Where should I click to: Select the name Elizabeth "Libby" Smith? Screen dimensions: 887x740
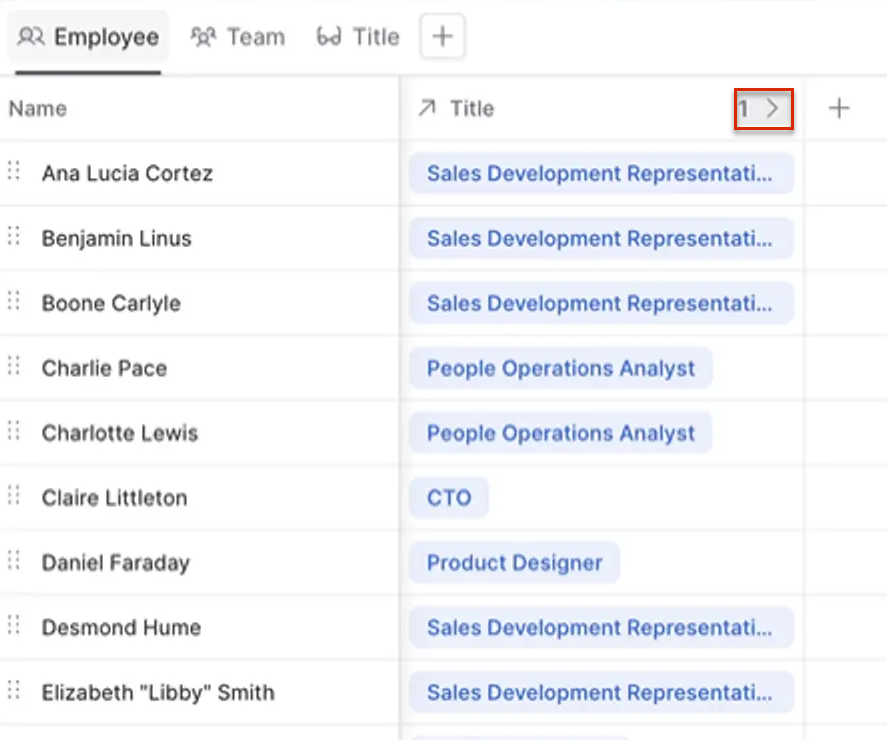158,692
